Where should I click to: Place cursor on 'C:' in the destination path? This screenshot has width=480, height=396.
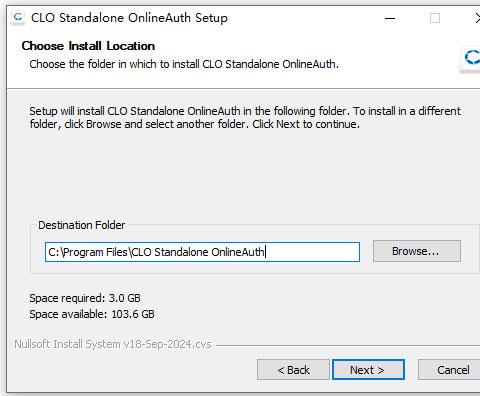(x=53, y=252)
